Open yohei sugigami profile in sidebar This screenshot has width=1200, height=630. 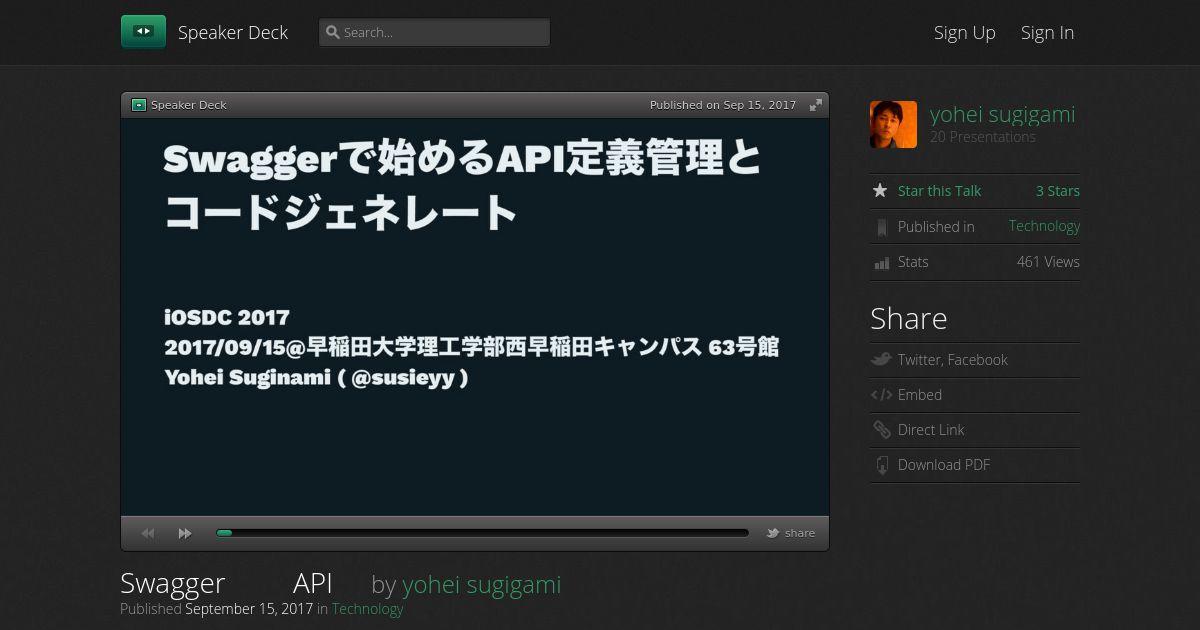tap(1003, 114)
